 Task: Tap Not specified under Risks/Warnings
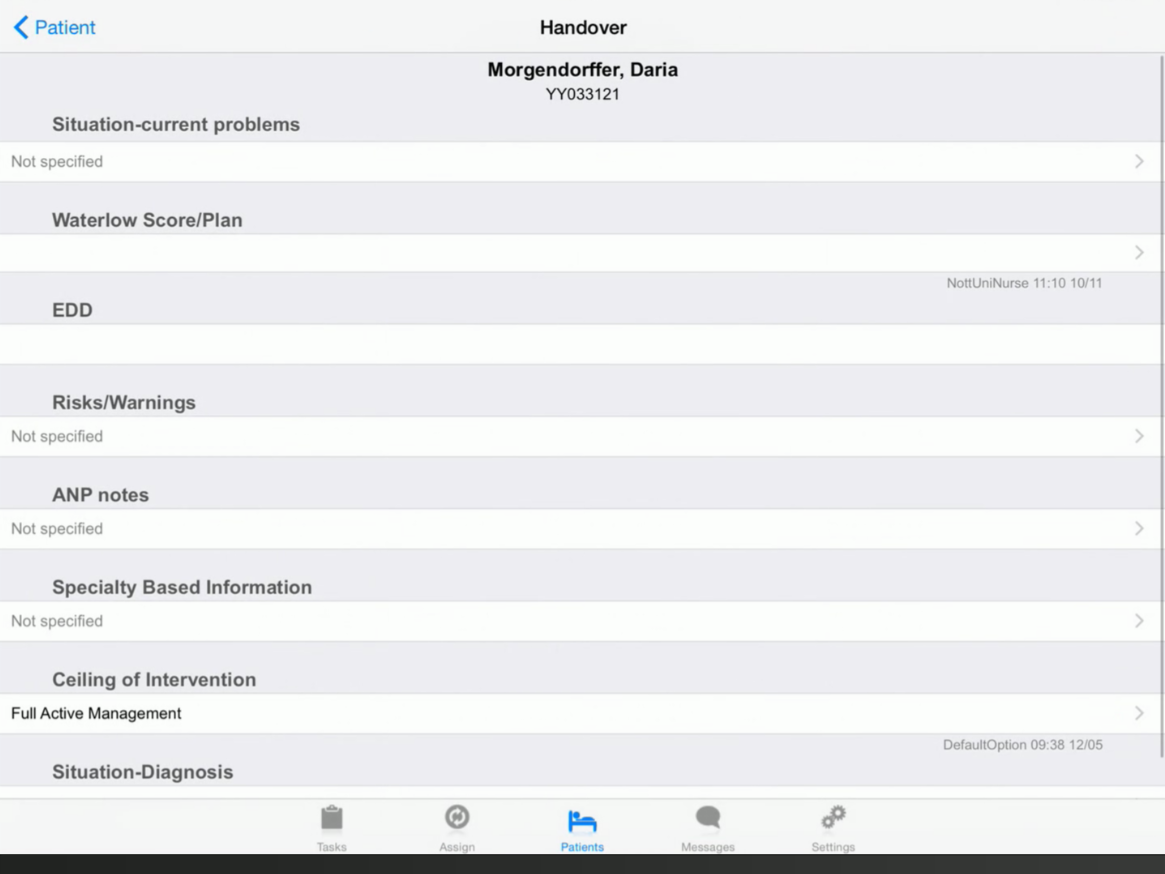tap(57, 437)
